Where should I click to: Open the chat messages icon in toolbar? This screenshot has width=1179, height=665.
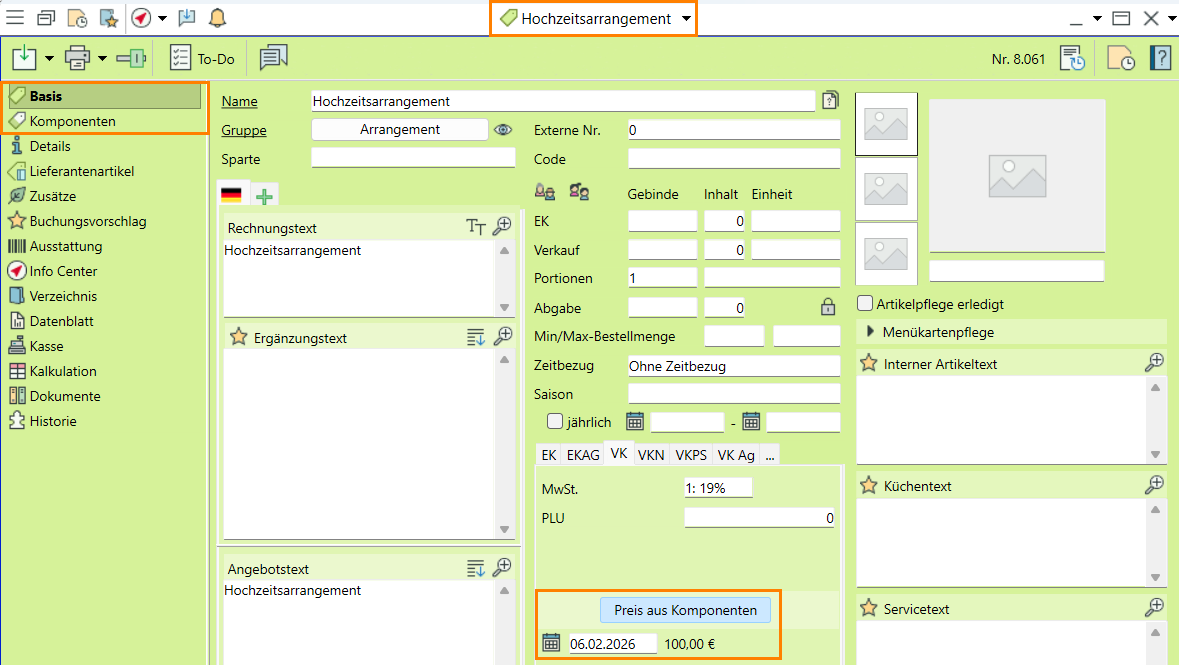tap(273, 58)
